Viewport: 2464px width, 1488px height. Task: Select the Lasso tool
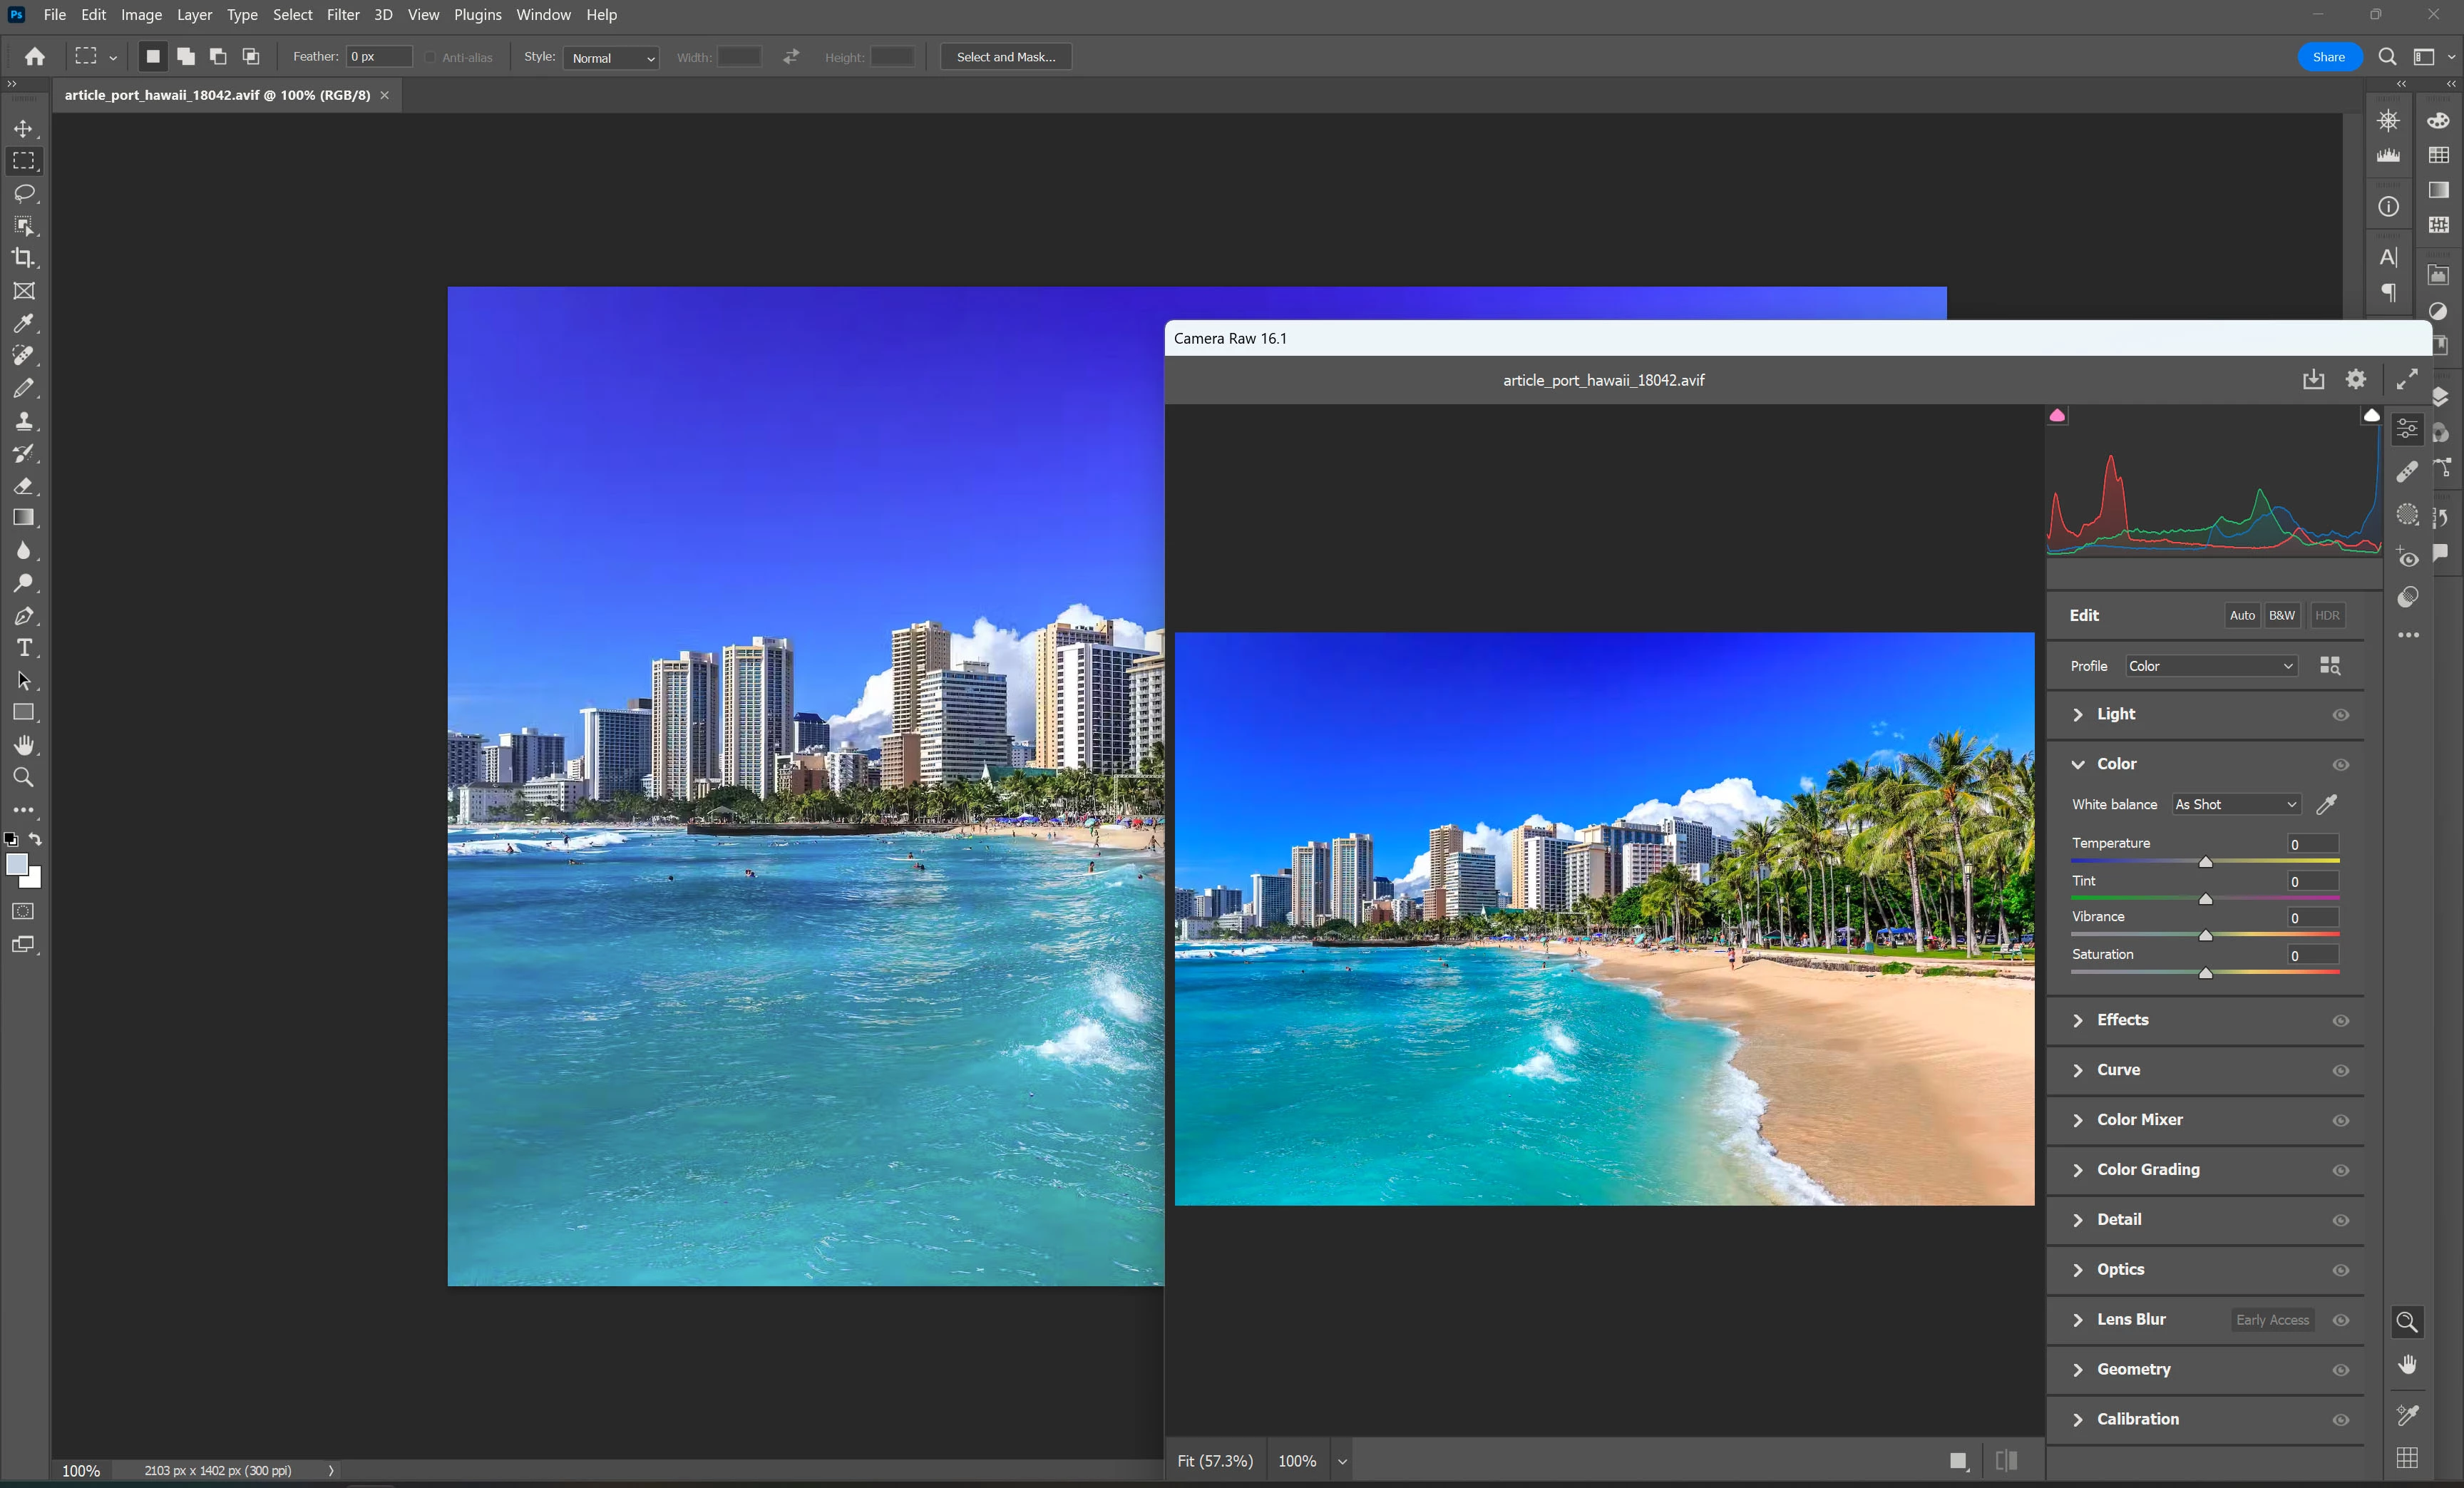click(24, 193)
